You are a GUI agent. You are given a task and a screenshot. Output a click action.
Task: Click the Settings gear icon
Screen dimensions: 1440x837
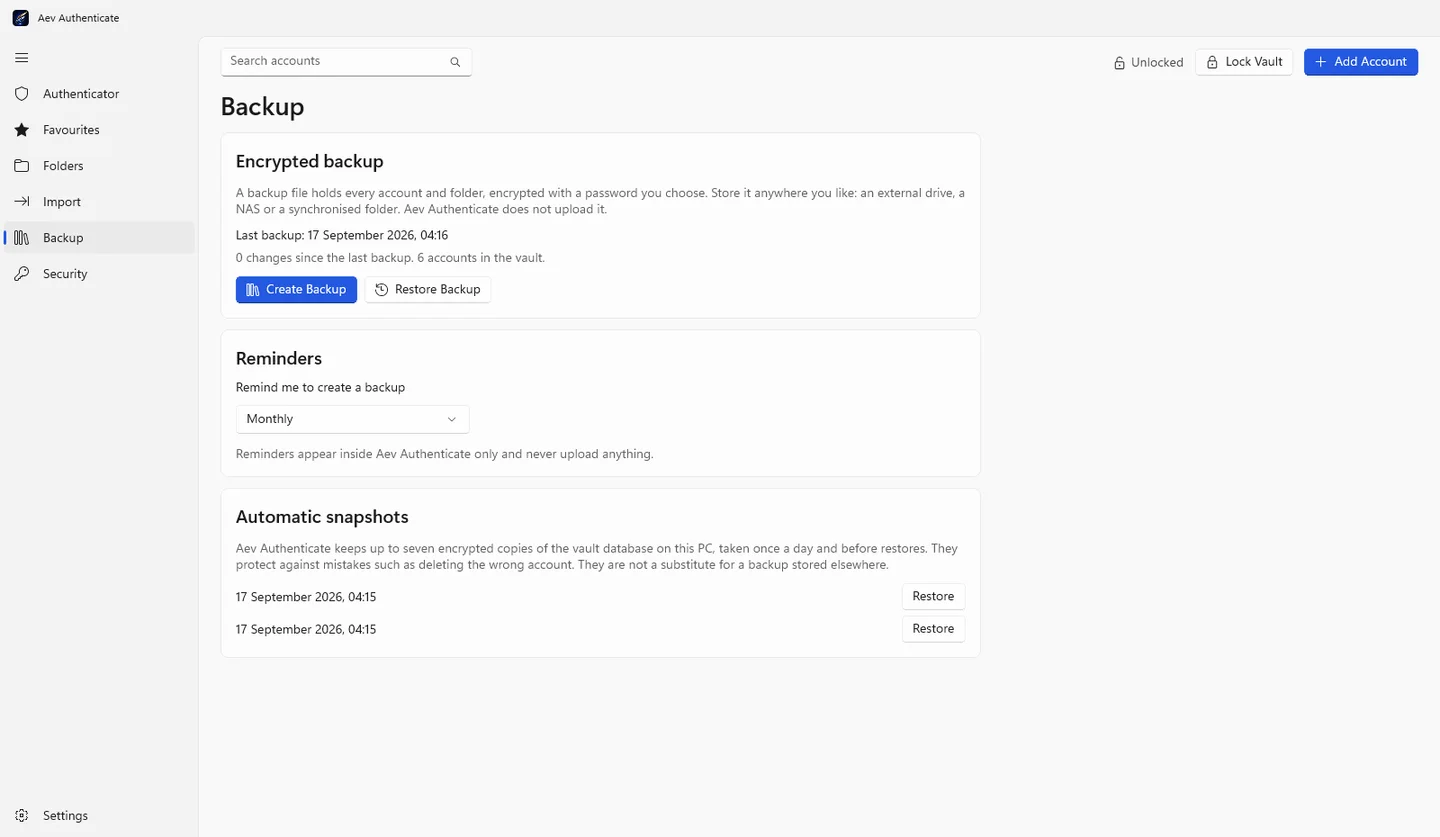(21, 816)
